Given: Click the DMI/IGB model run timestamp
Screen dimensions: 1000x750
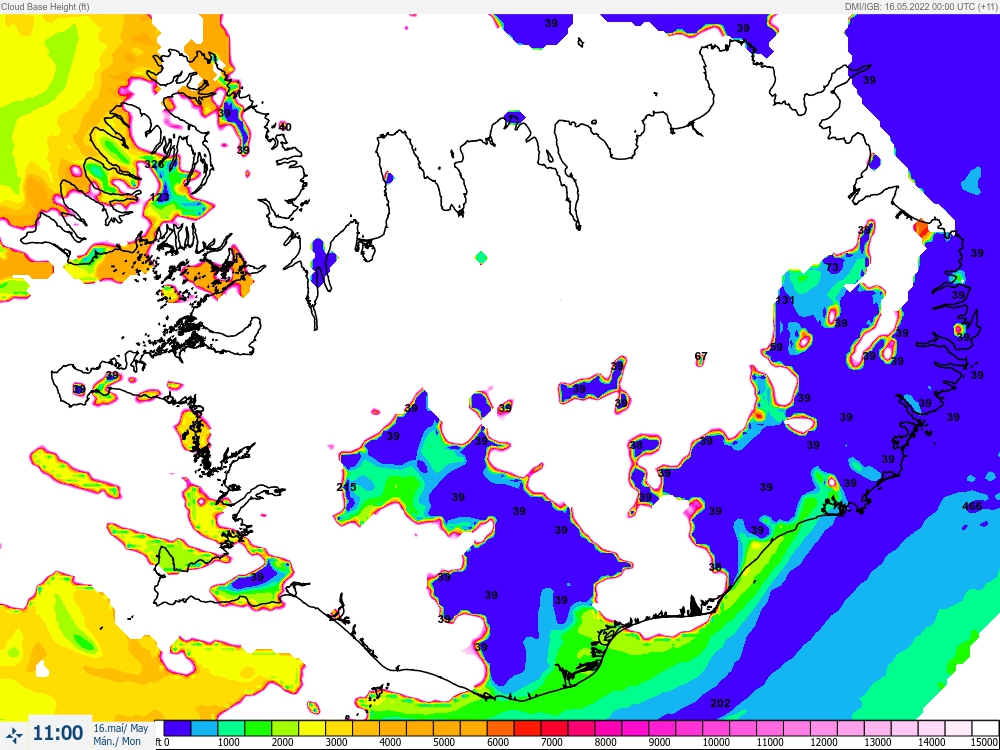Looking at the screenshot, I should (x=921, y=6).
